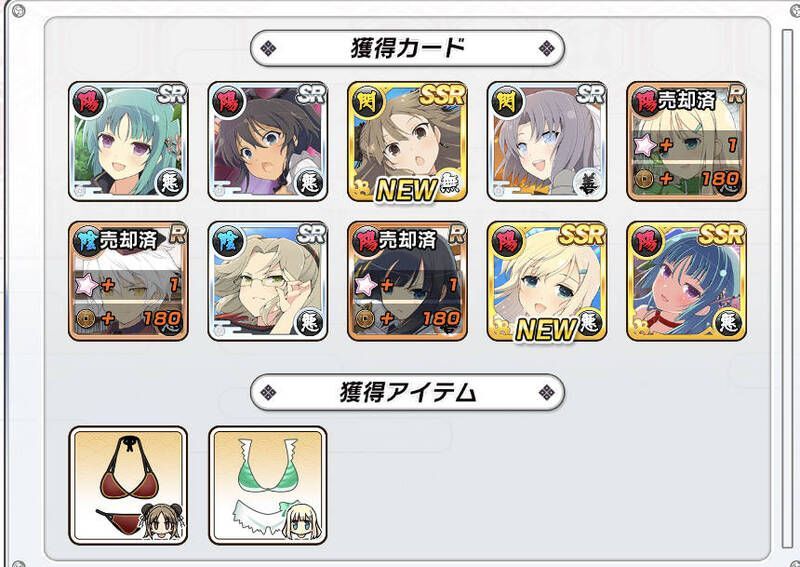This screenshot has width=800, height=567.
Task: Open the dark-haired ponytail SR card
Action: click(268, 141)
